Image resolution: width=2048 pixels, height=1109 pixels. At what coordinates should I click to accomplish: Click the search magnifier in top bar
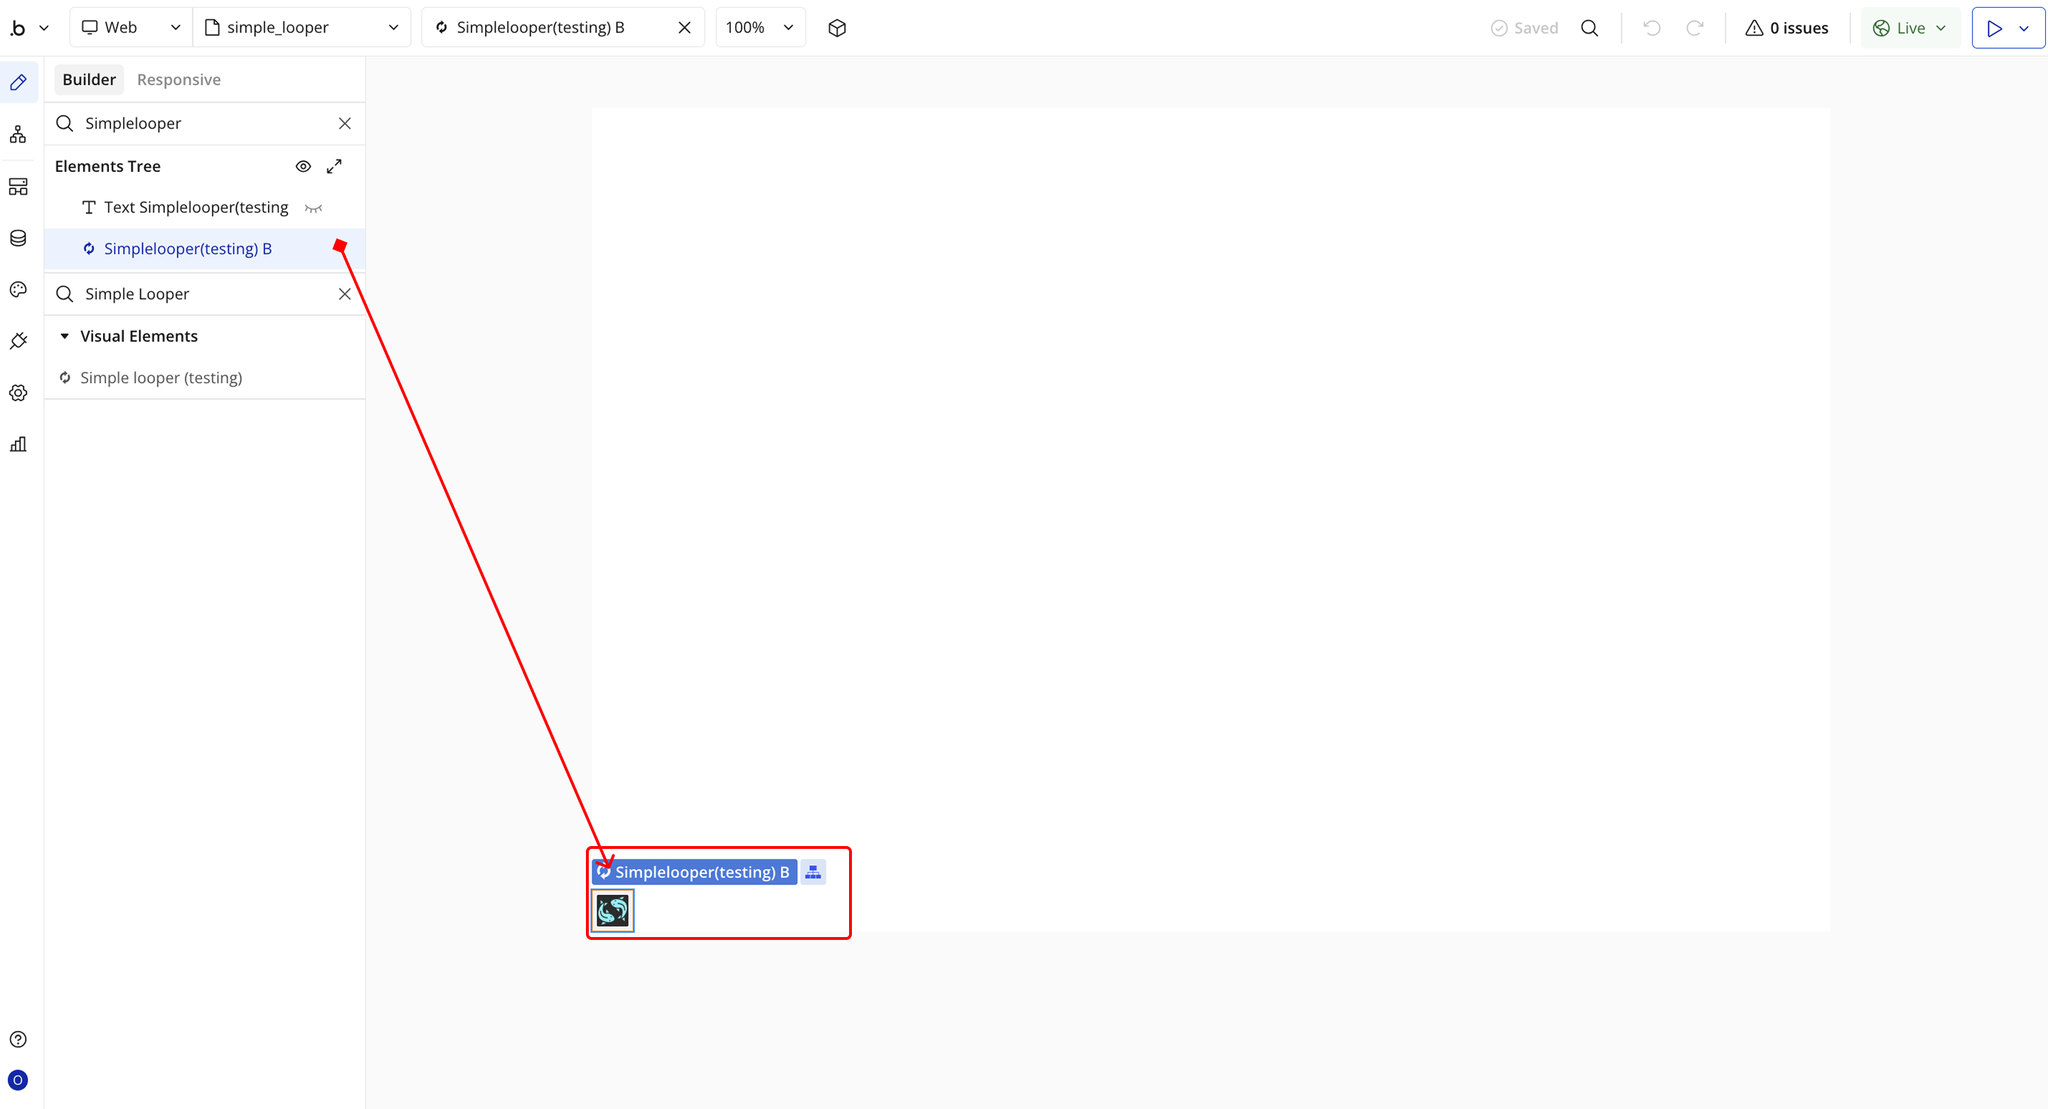[x=1589, y=28]
